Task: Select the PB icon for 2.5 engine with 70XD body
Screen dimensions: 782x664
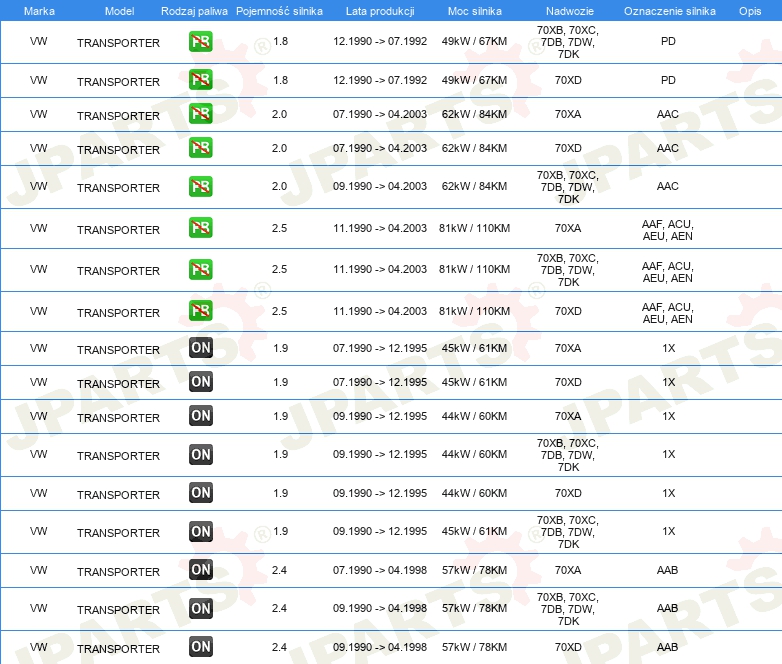Action: [200, 311]
